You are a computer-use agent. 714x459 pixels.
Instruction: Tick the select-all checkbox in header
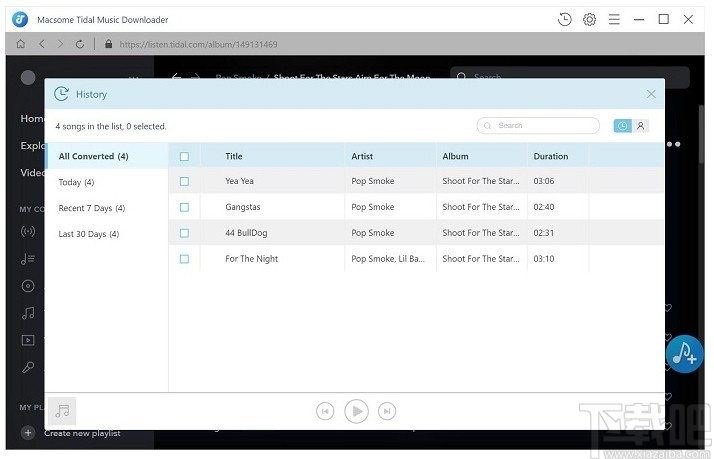pyautogui.click(x=184, y=156)
